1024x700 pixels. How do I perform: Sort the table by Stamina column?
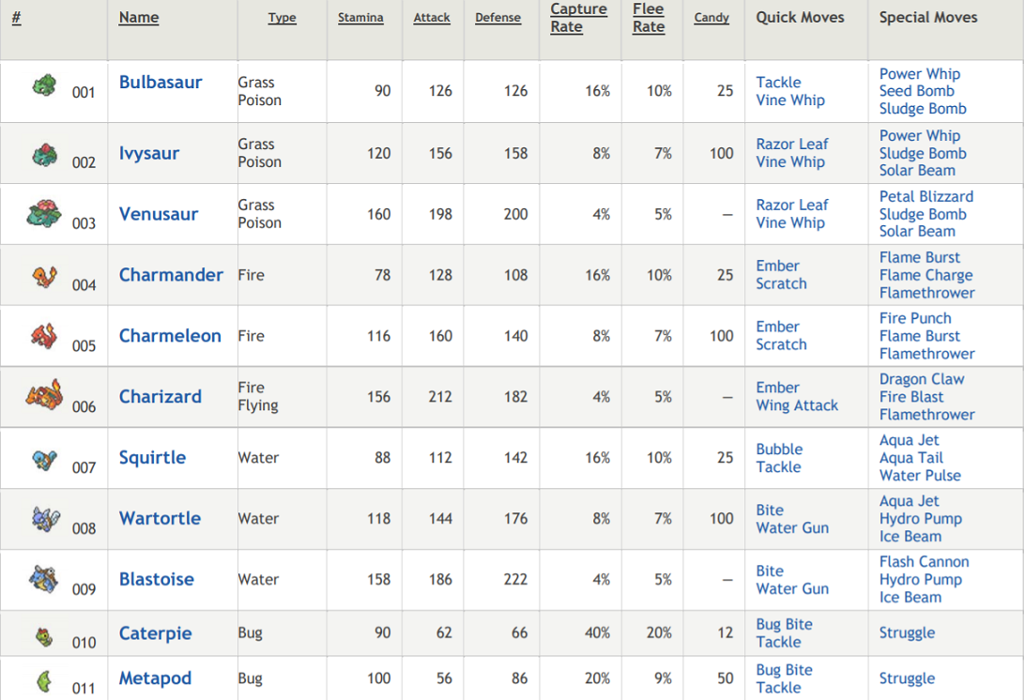click(360, 17)
